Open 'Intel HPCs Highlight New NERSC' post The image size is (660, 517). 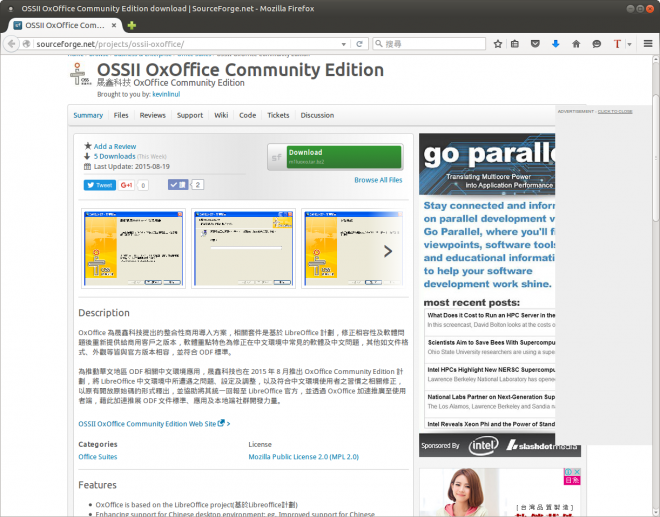[491, 370]
